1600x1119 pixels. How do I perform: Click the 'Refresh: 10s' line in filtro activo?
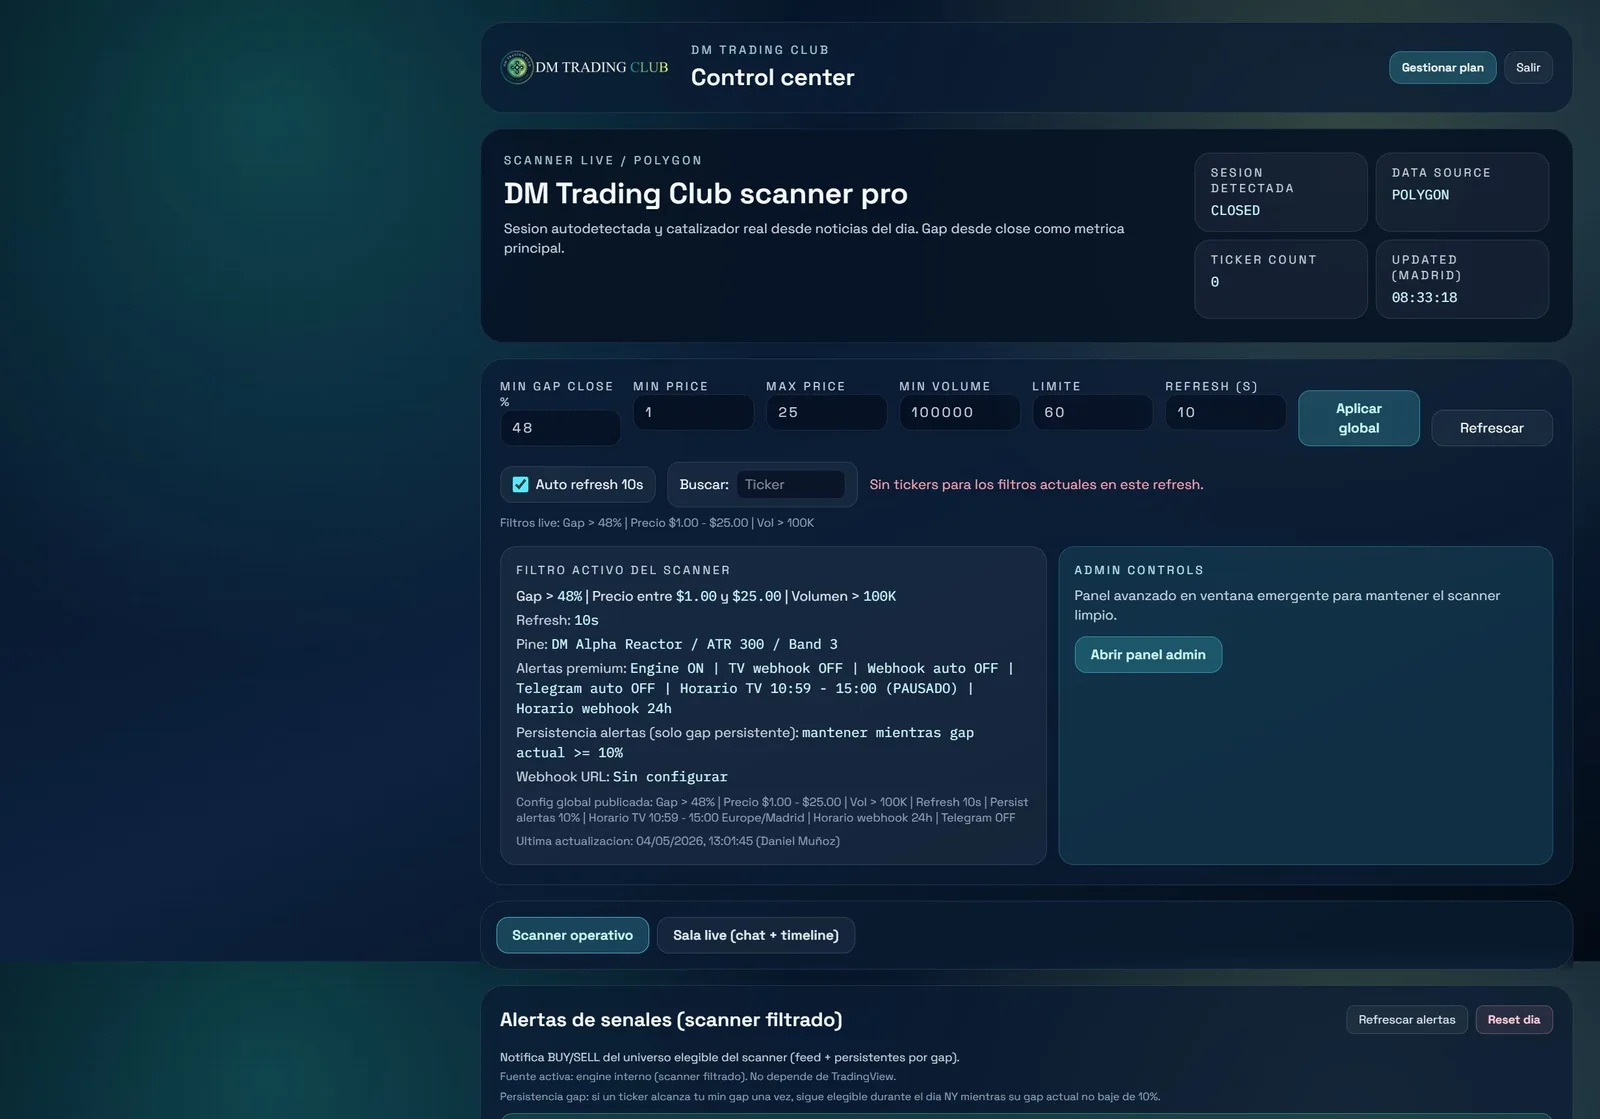coord(557,620)
